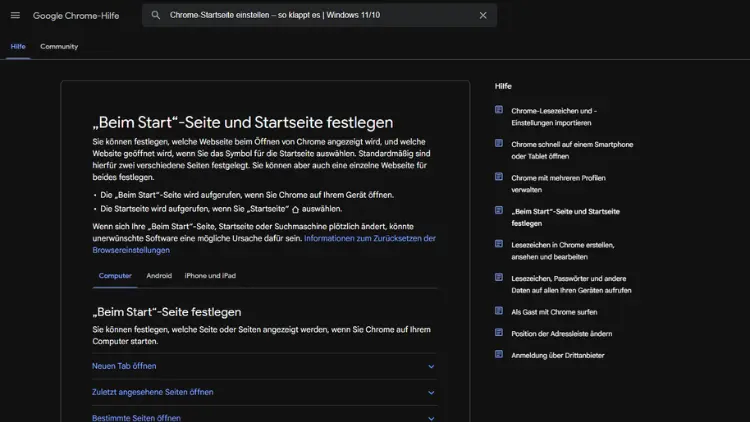Screen dimensions: 750x422
Task: Select the Computer platform tab
Action: [115, 276]
